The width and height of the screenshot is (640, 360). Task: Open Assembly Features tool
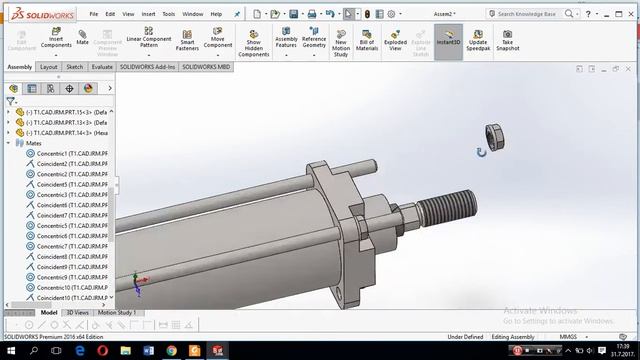tap(286, 38)
